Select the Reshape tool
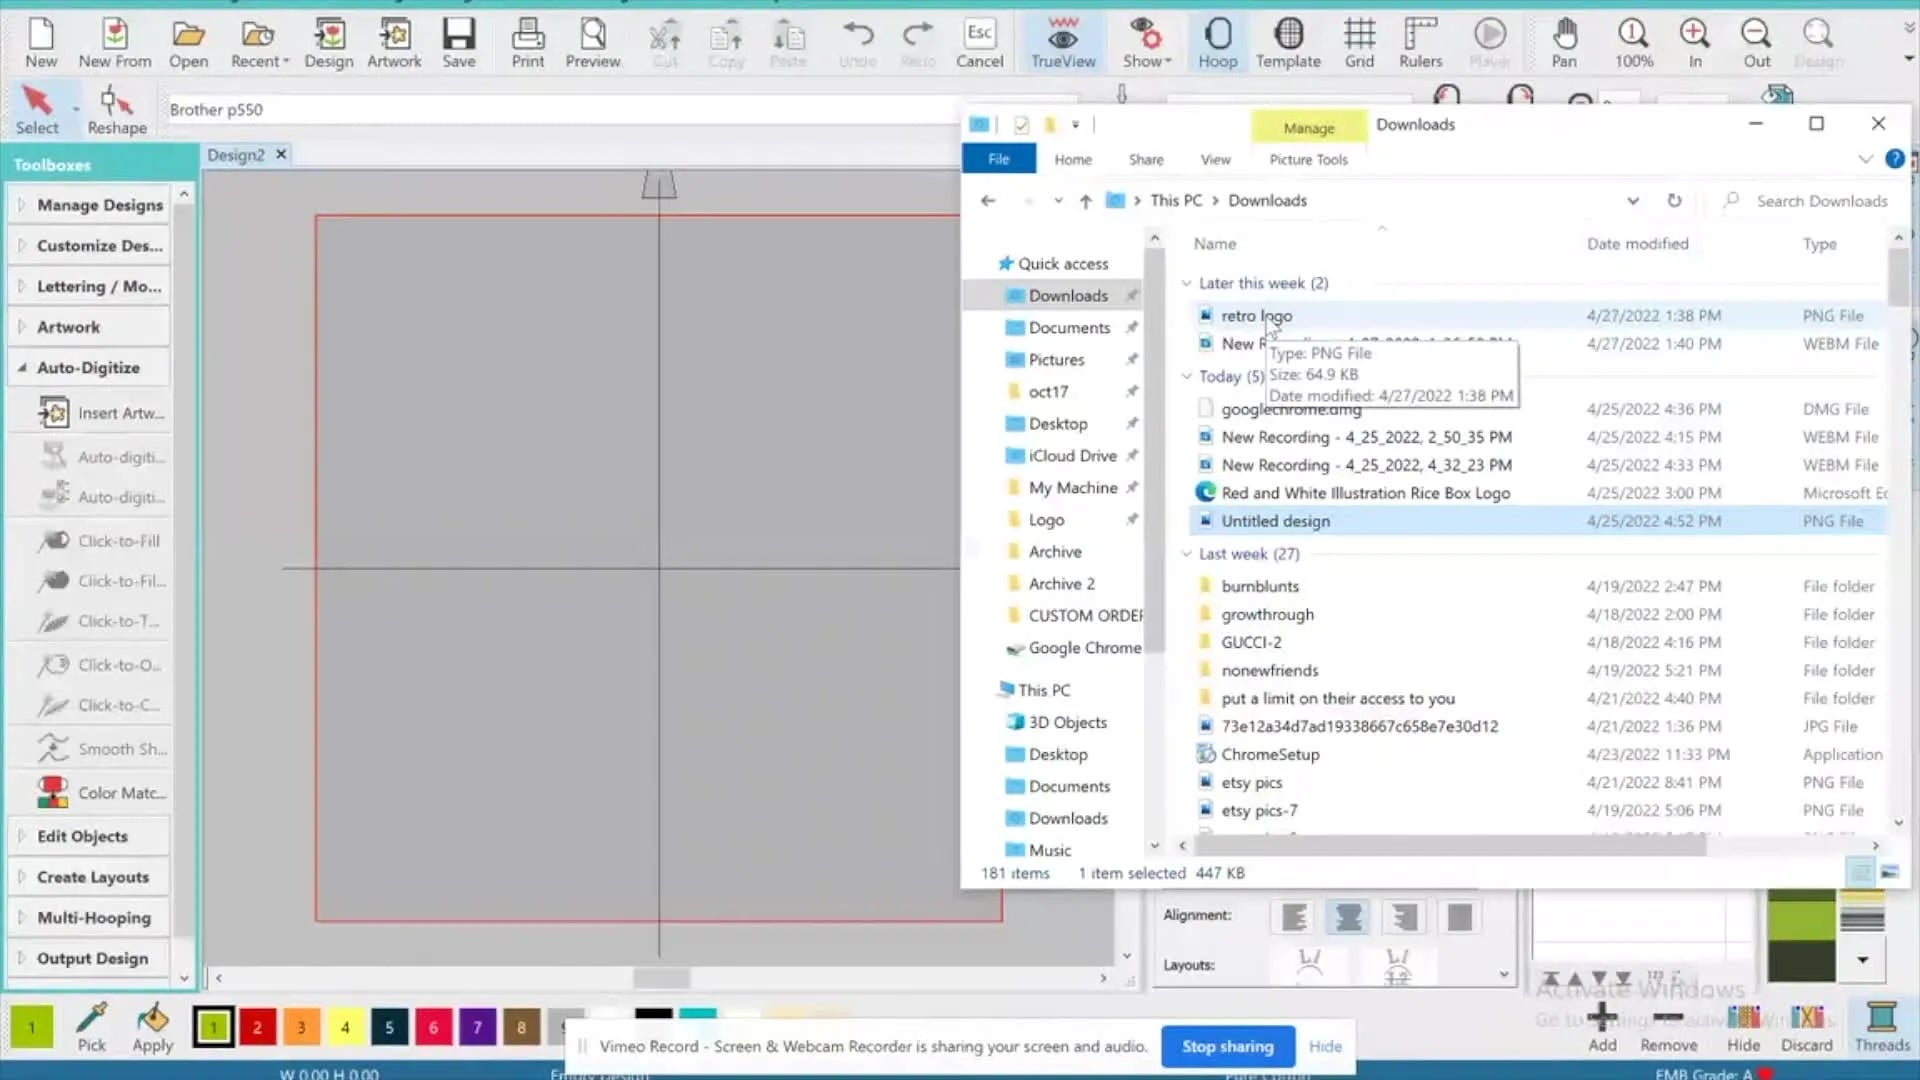 click(x=116, y=110)
